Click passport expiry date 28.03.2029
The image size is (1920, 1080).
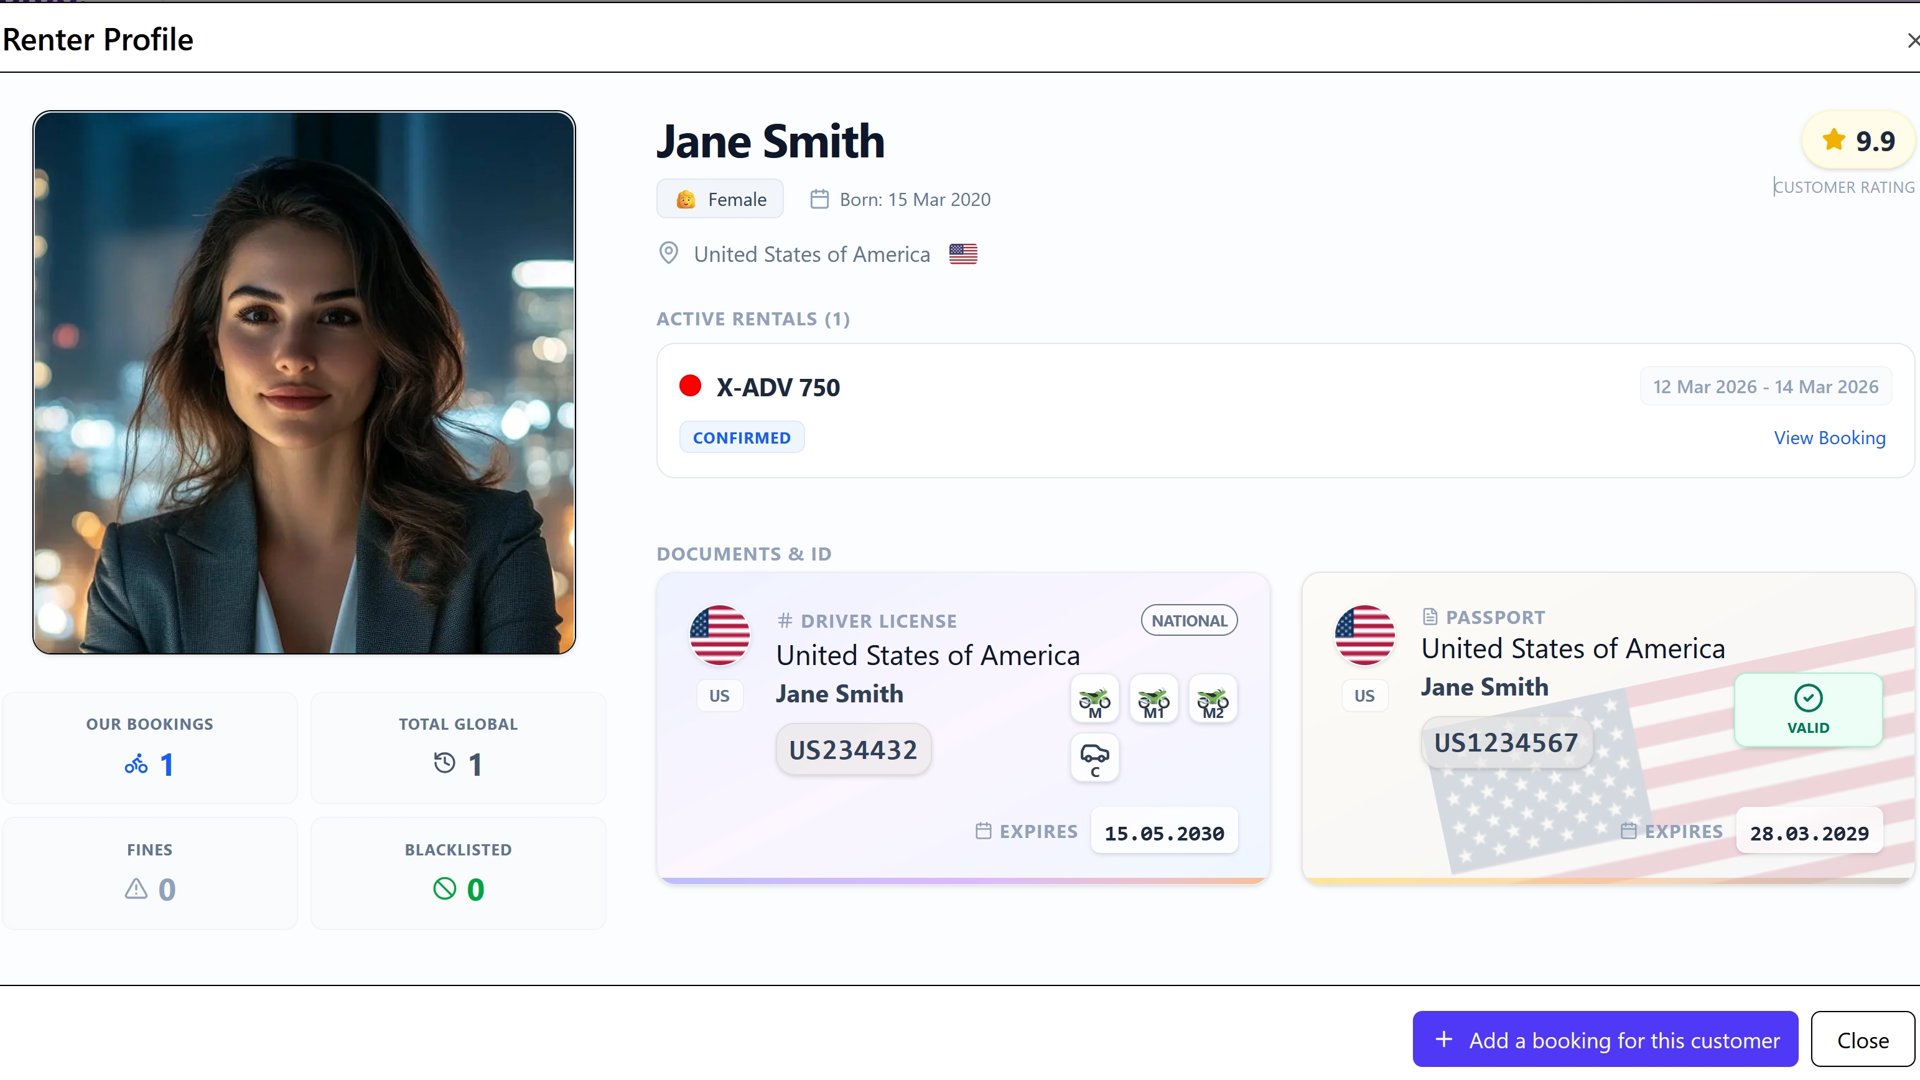click(x=1809, y=833)
